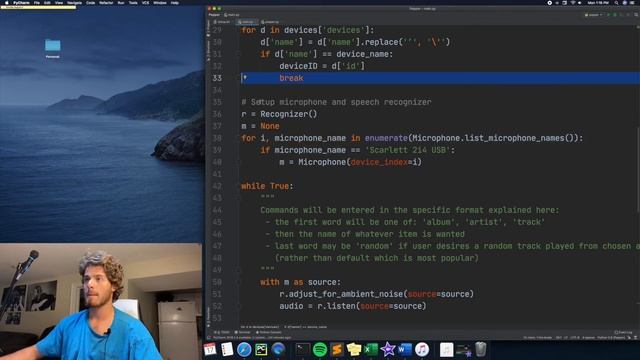Open the Edit menu
The image size is (640, 360).
[x=47, y=2]
